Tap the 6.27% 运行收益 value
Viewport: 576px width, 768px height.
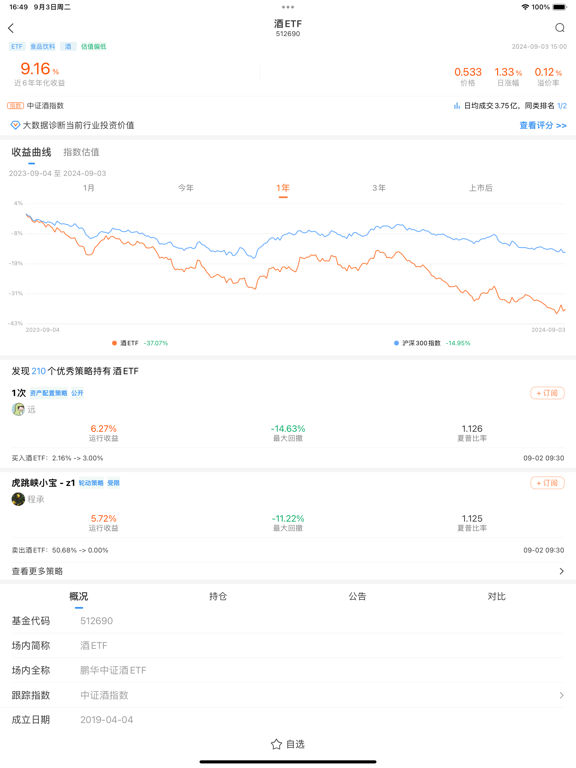(103, 429)
